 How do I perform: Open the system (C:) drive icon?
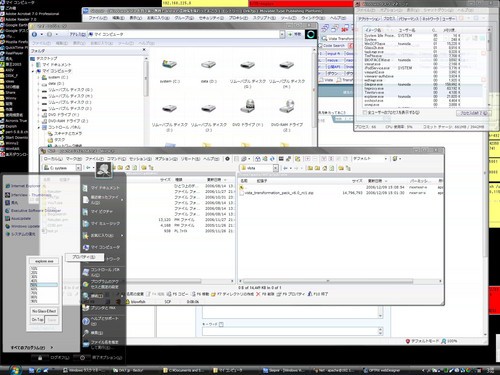point(169,64)
